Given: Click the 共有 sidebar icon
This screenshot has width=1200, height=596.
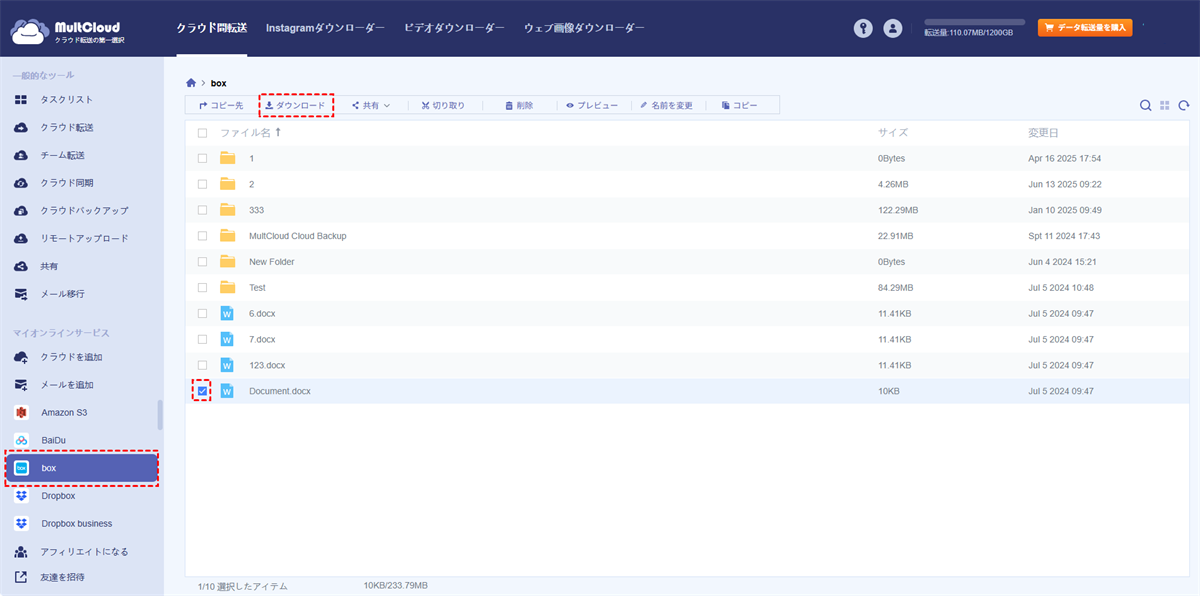Looking at the screenshot, I should coord(21,267).
